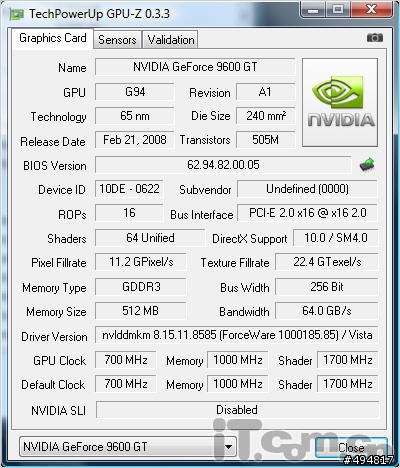
Task: Click the ROPs field showing 16
Action: tap(129, 213)
